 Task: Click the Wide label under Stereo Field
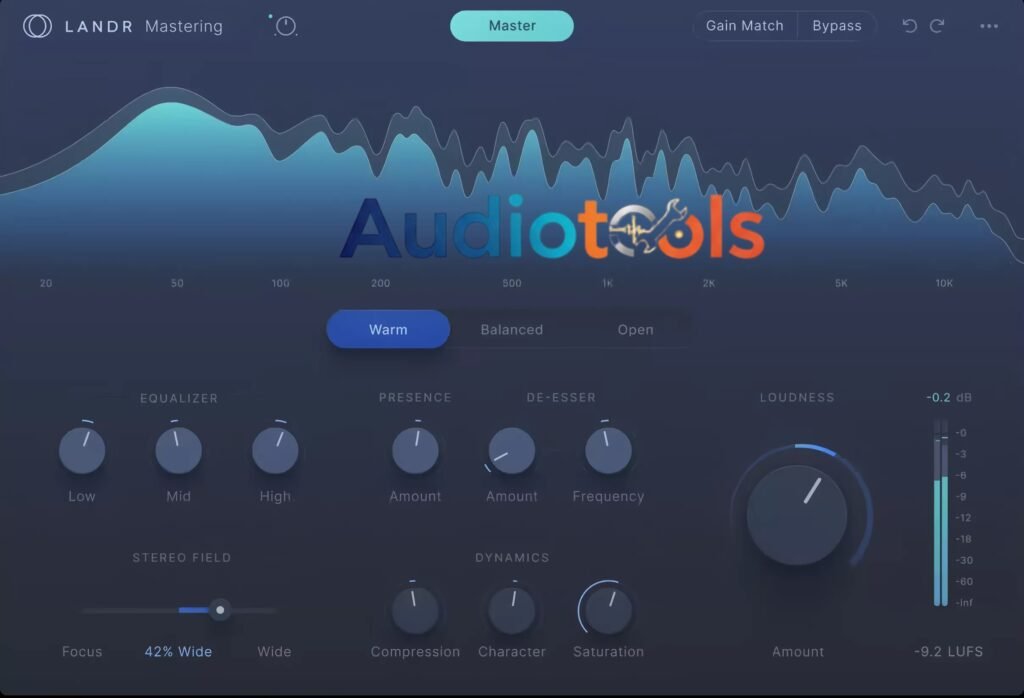point(274,652)
